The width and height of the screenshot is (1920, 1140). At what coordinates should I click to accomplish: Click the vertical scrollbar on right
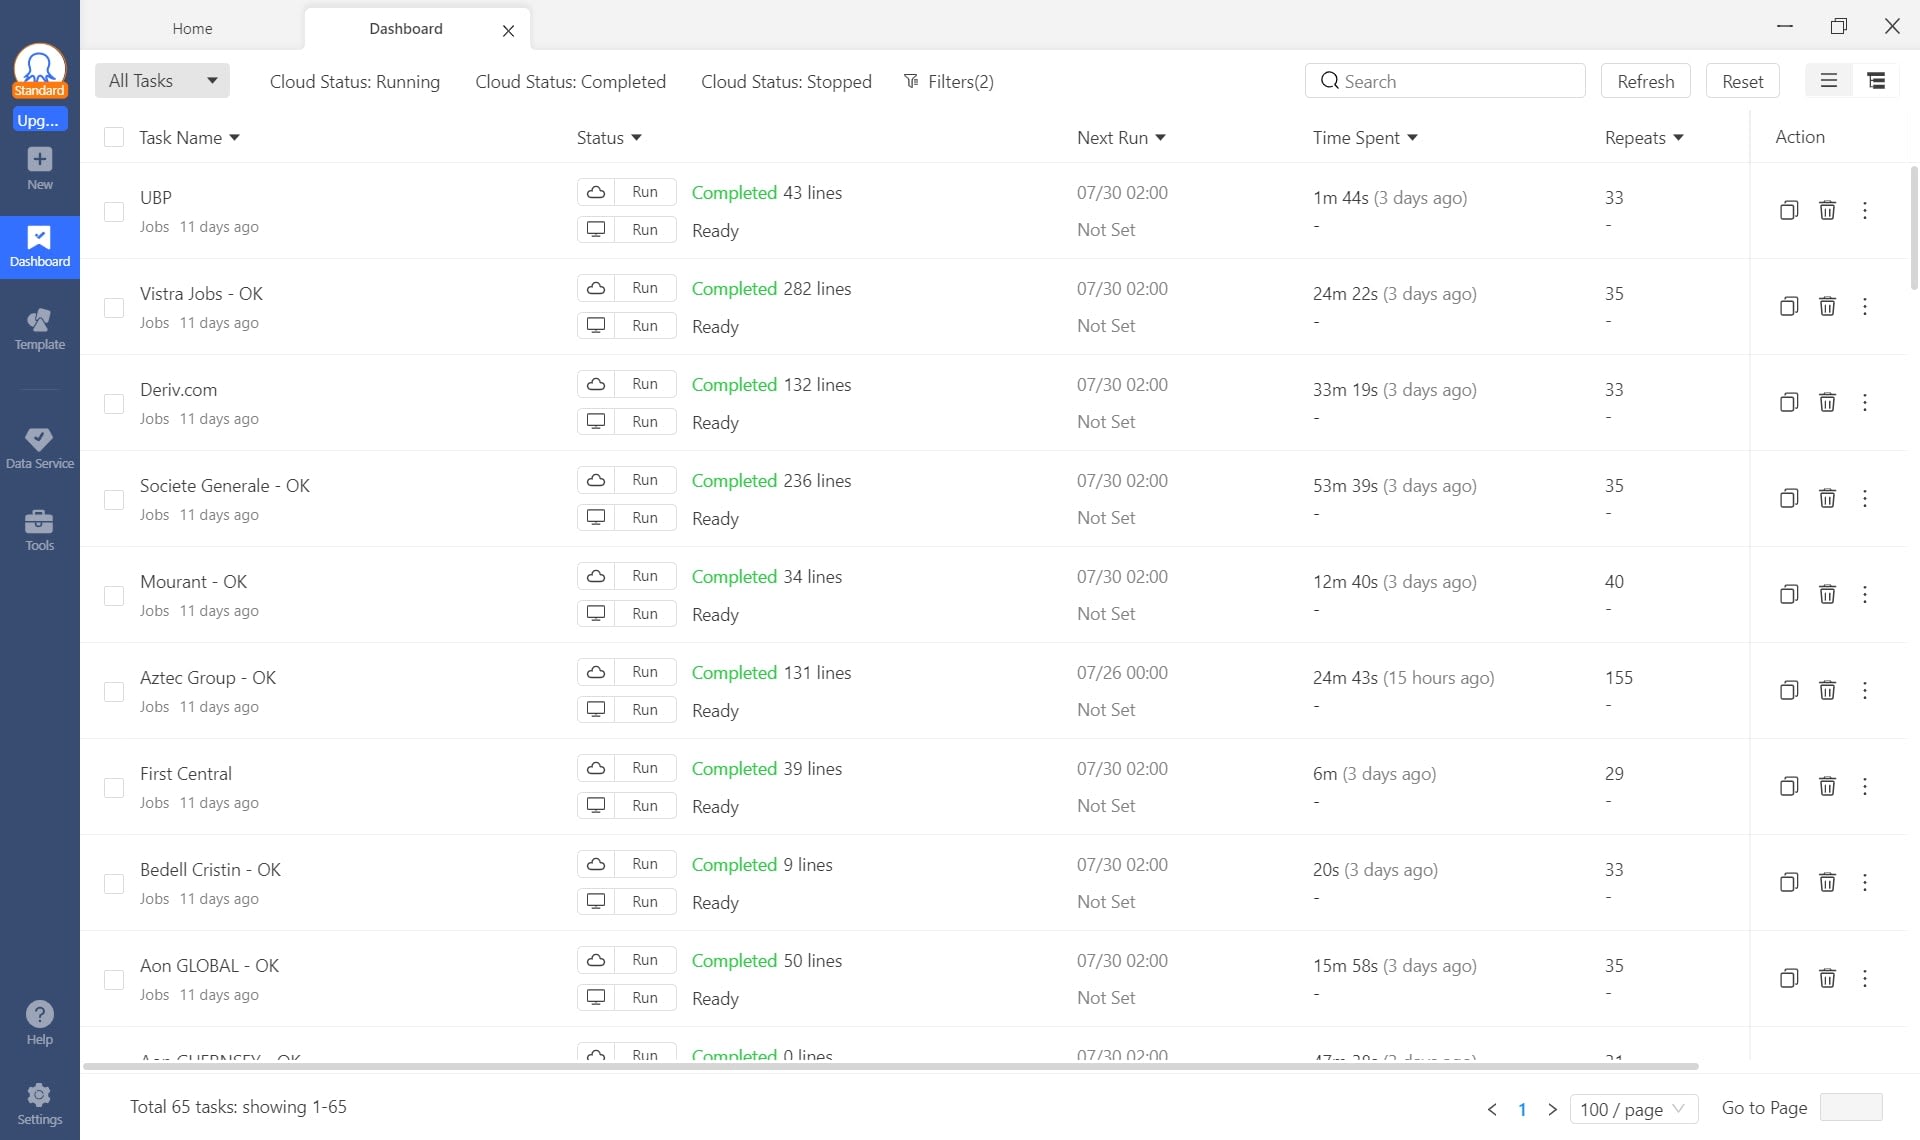pos(1914,227)
